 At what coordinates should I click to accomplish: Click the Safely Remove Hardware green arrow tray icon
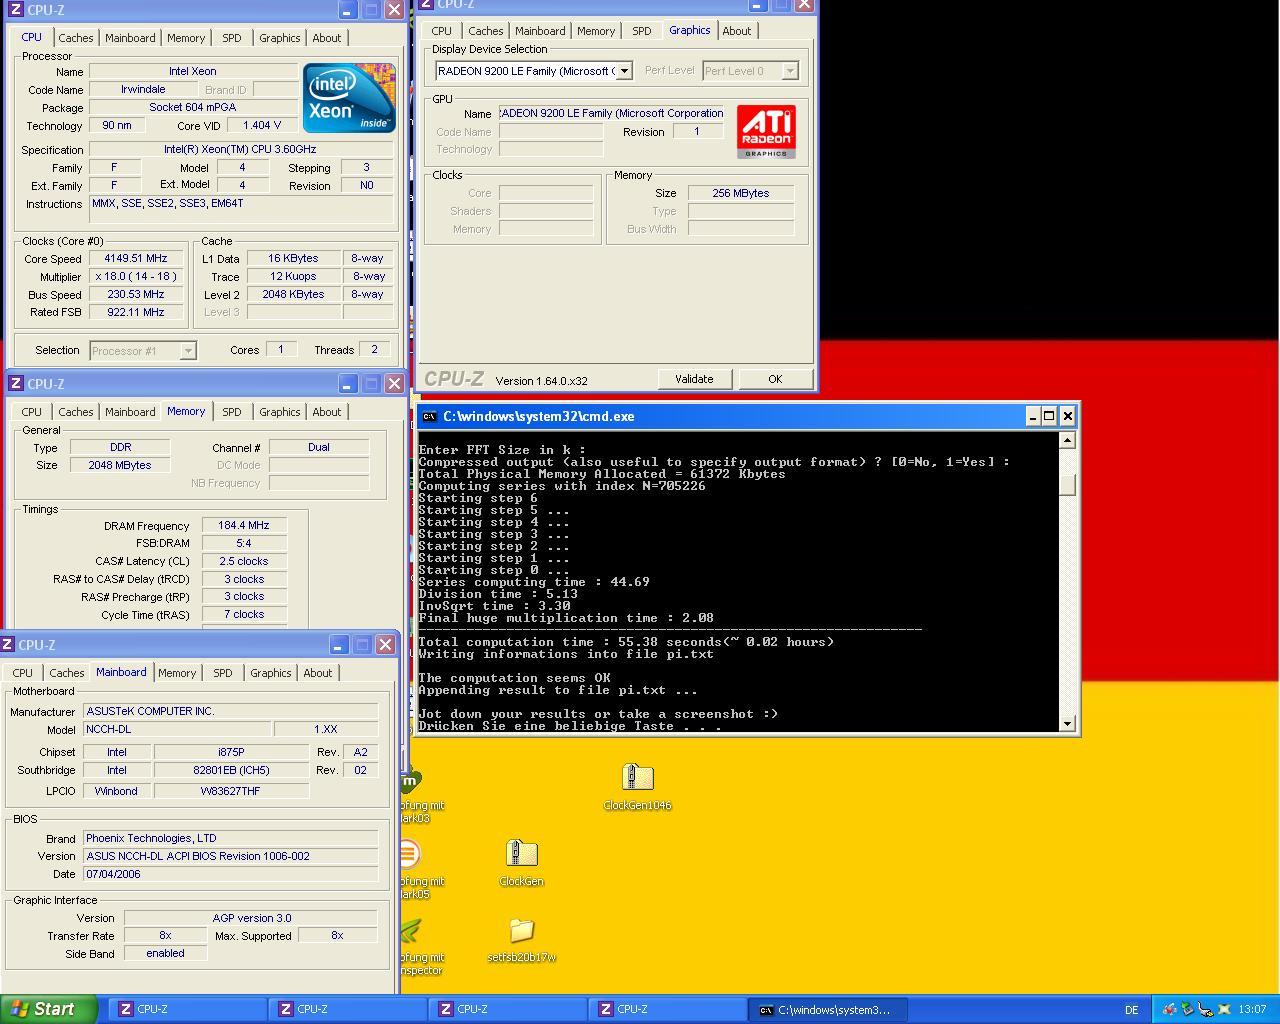[1187, 1009]
